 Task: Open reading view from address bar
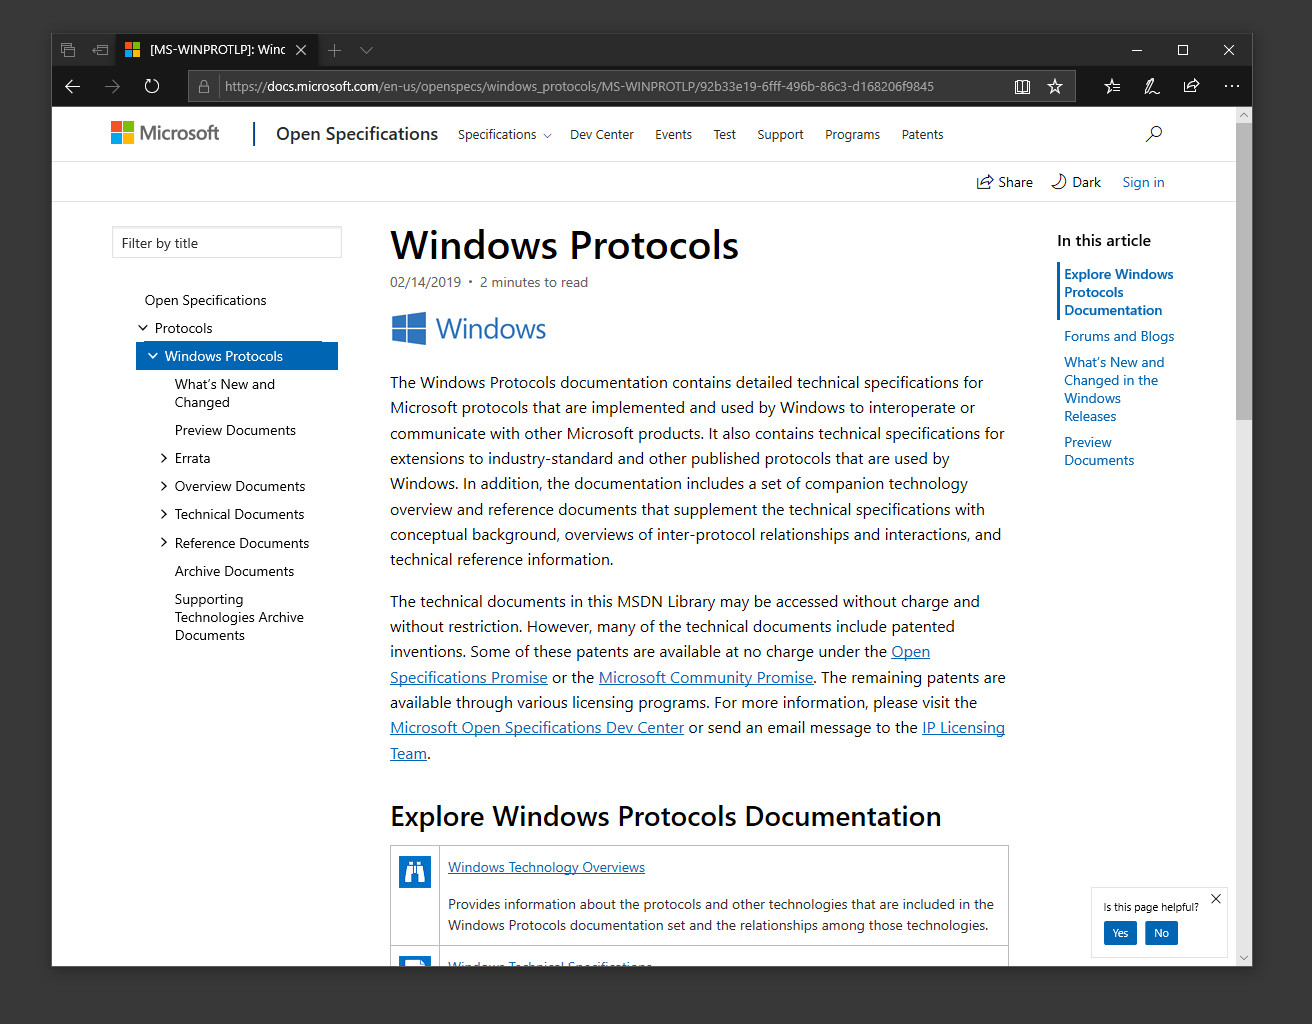(1022, 87)
